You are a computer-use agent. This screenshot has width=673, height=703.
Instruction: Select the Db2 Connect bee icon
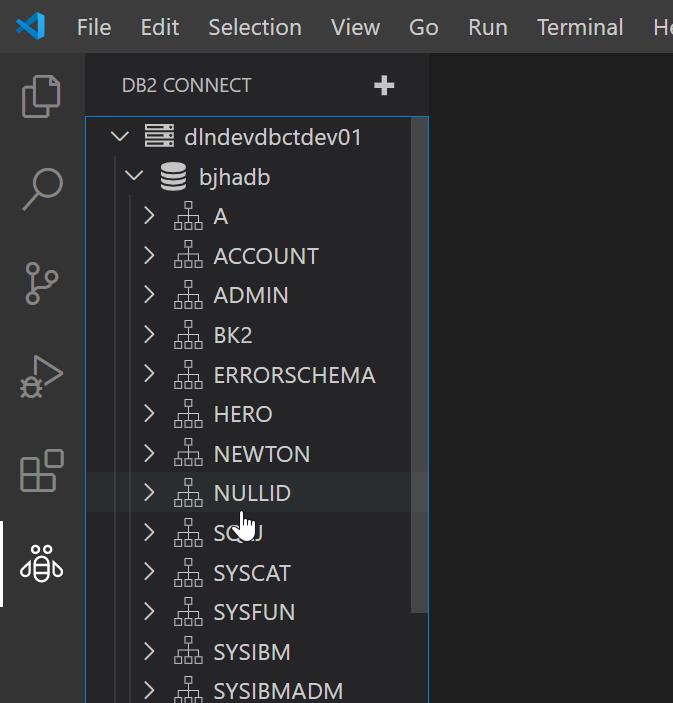[x=41, y=564]
